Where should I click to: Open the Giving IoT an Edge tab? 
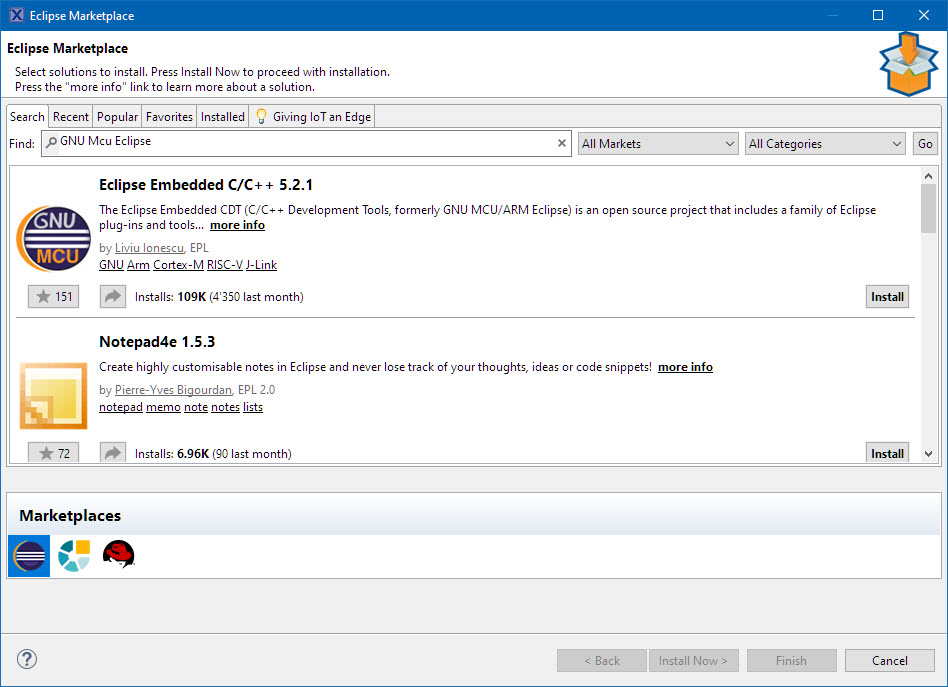[313, 117]
